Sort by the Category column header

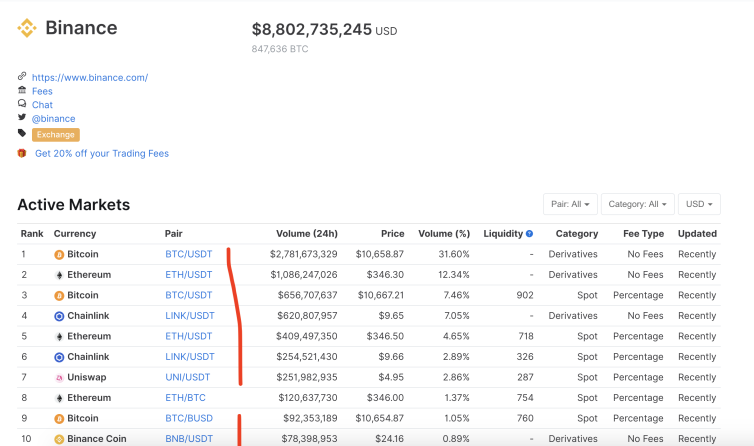click(x=577, y=233)
